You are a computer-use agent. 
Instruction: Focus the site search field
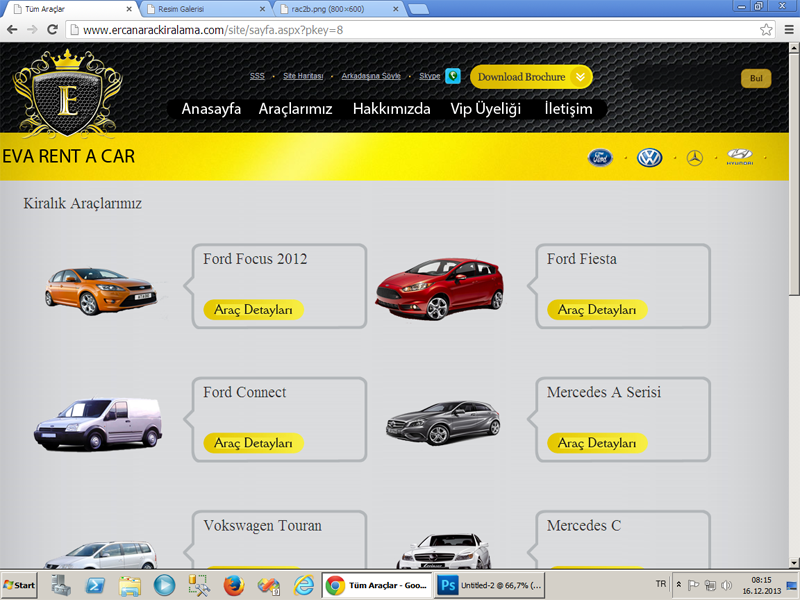(x=685, y=78)
